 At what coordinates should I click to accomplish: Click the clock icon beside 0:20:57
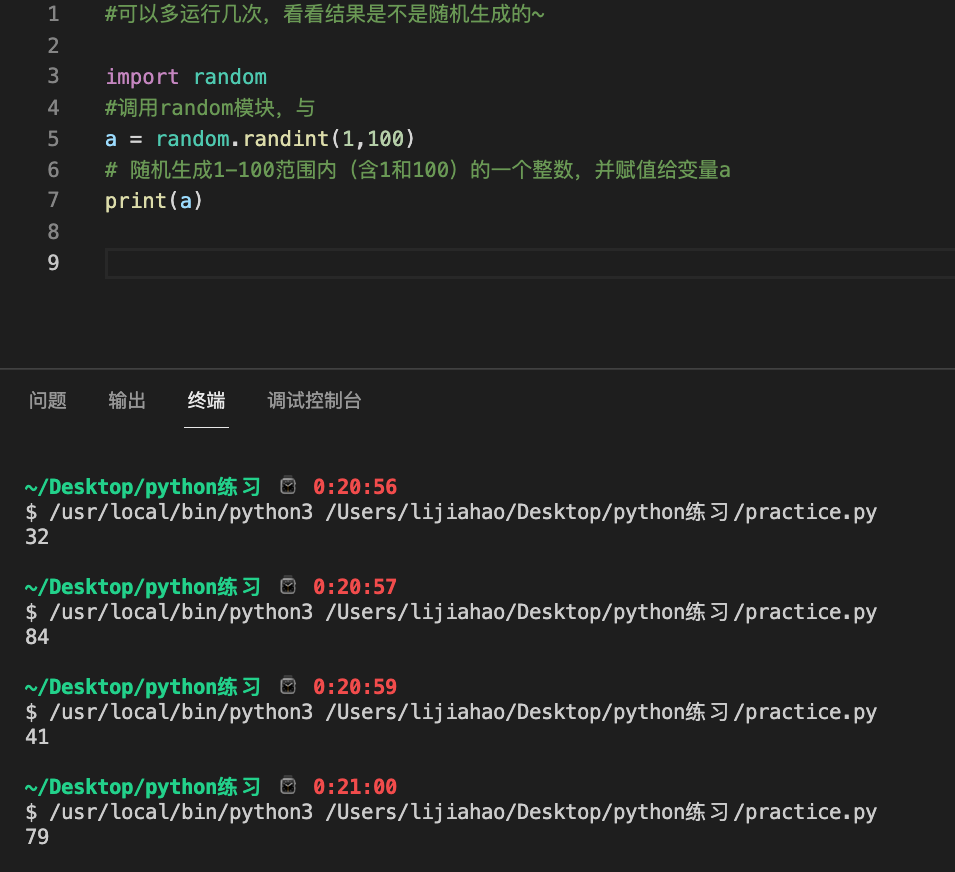(x=287, y=585)
